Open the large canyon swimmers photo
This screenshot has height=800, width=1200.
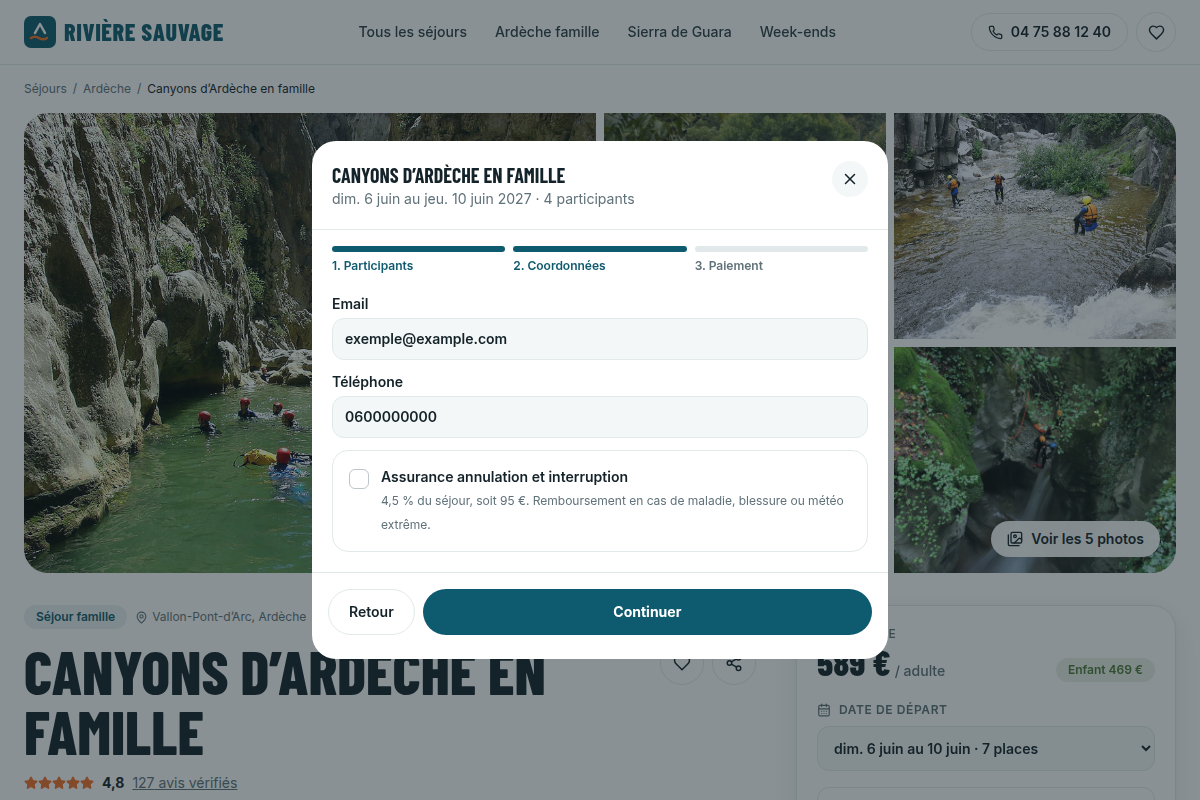click(x=168, y=343)
